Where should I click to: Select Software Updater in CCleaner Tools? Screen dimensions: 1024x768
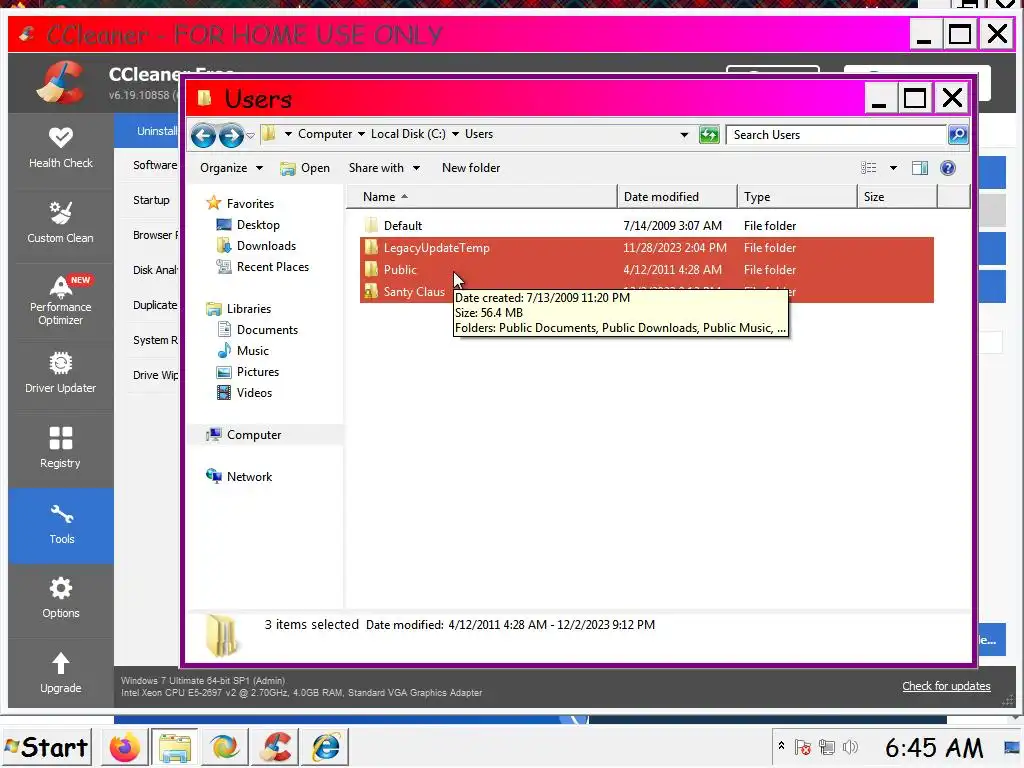pyautogui.click(x=155, y=165)
